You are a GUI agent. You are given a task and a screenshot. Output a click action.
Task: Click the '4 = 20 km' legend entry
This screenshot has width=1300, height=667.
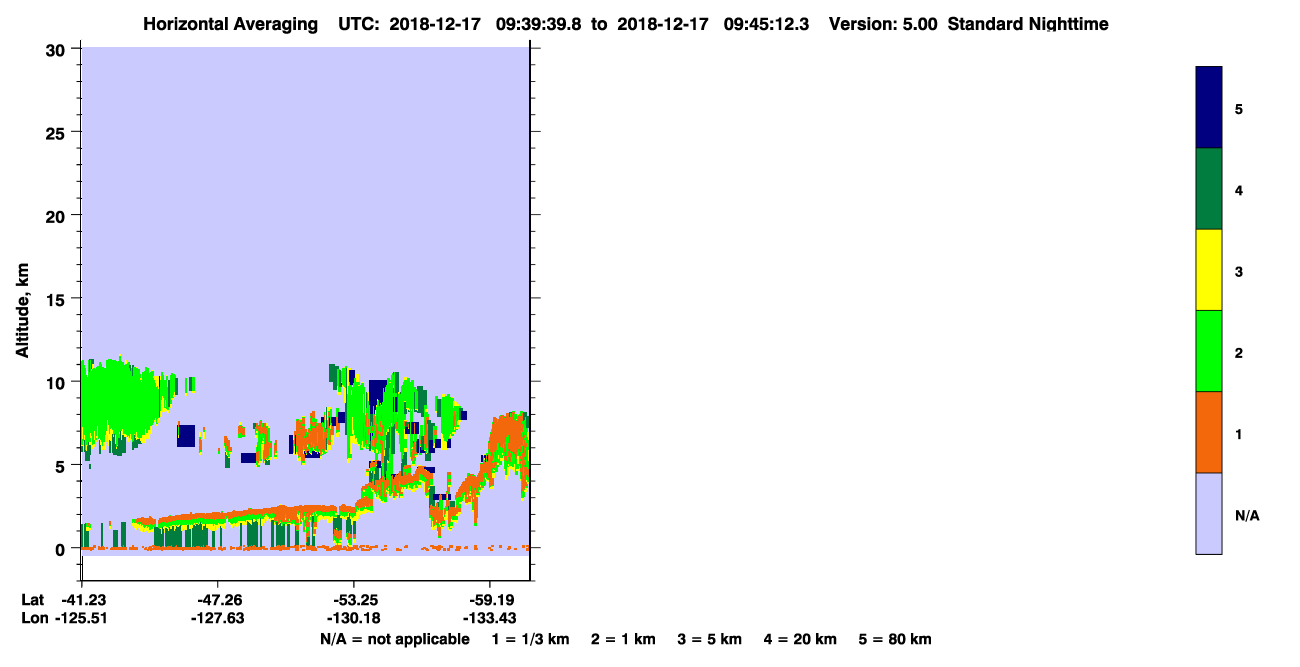pos(800,639)
